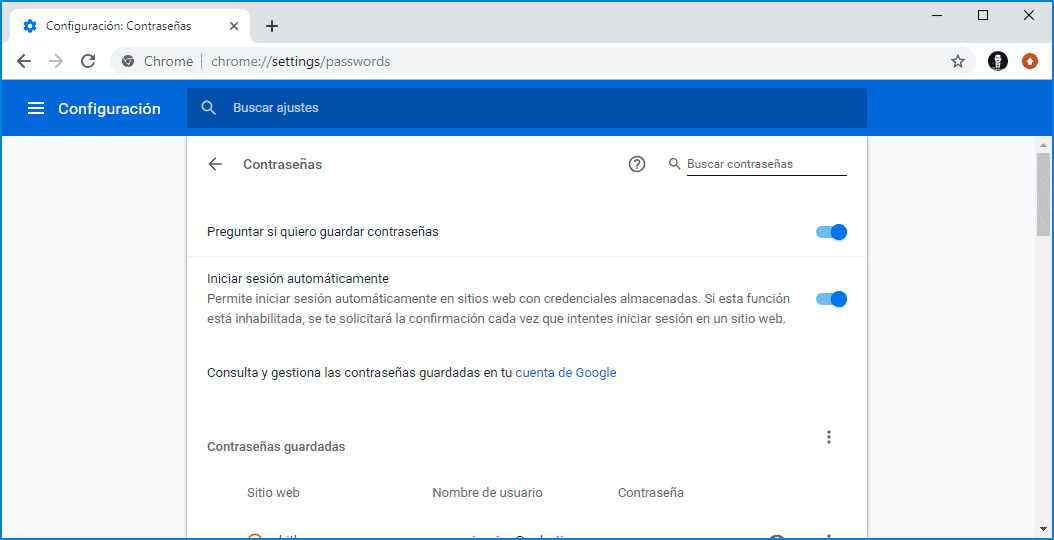This screenshot has height=540, width=1054.
Task: Bookmark this page with the star
Action: pos(958,61)
